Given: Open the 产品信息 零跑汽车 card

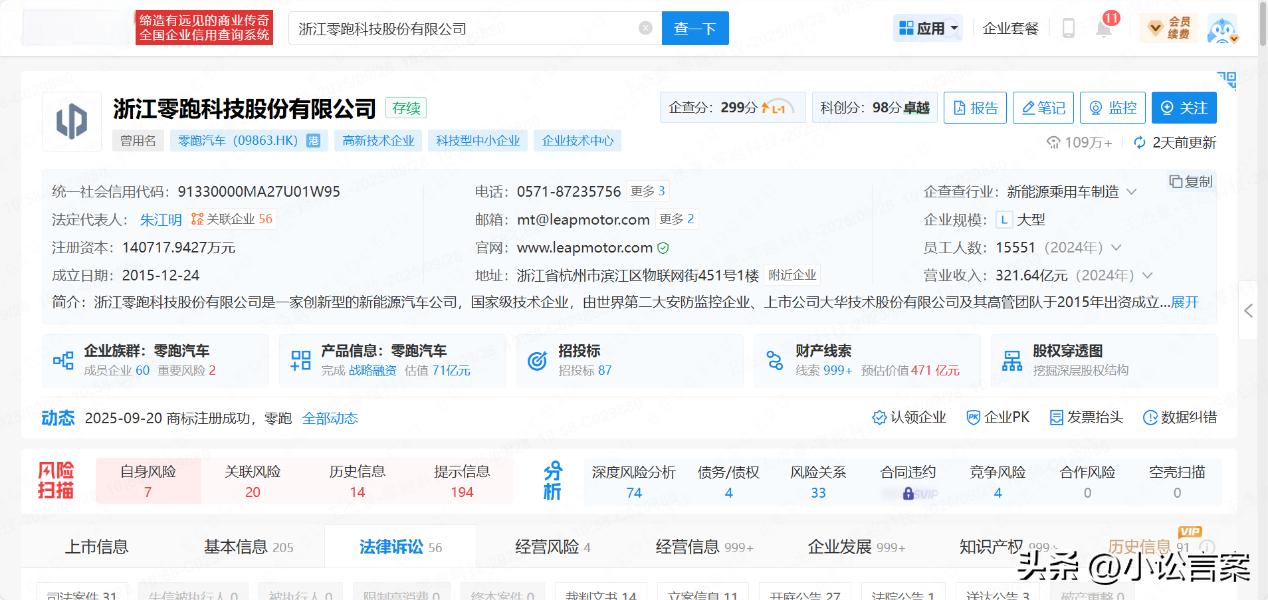Looking at the screenshot, I should point(392,360).
